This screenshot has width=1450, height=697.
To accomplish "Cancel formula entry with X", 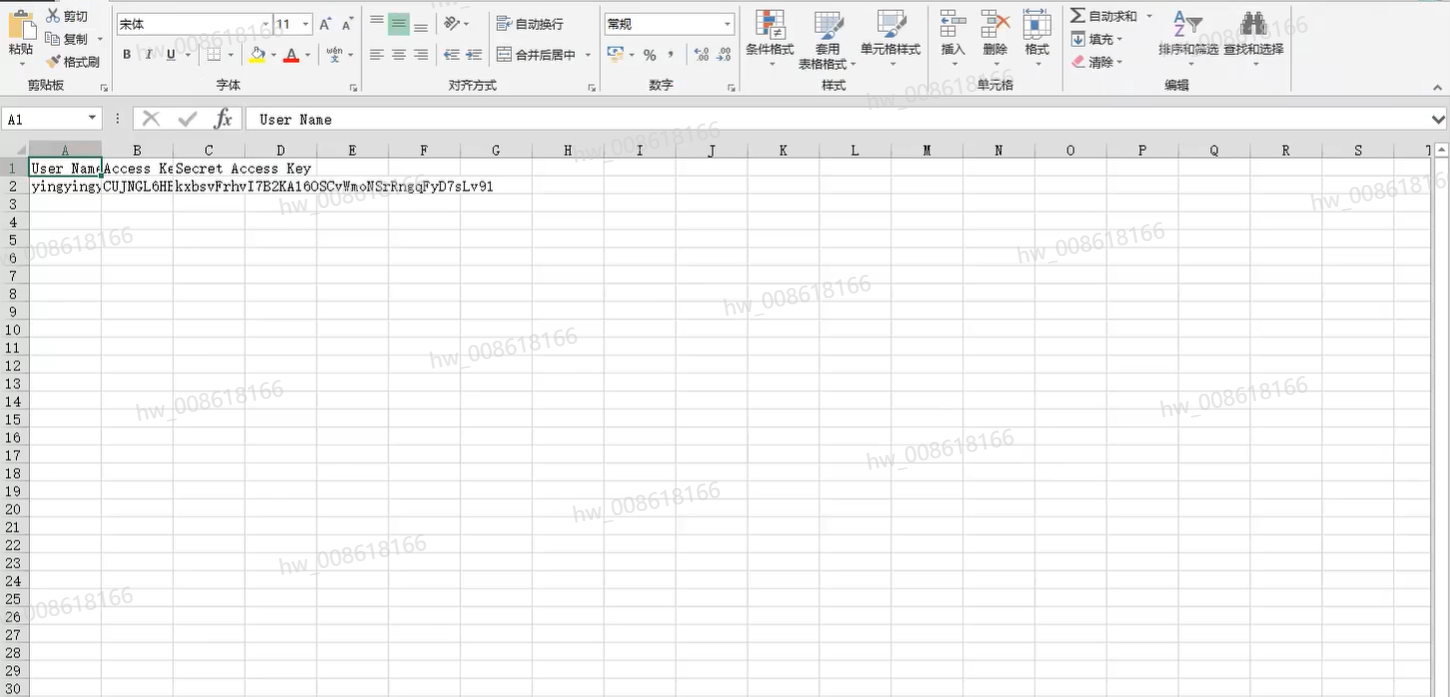I will click(x=151, y=119).
